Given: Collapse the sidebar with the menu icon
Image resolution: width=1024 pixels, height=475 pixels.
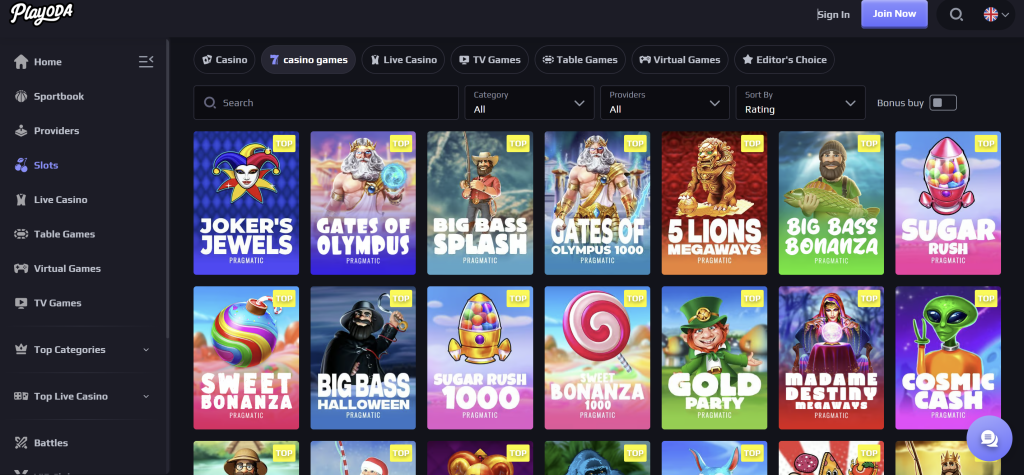Looking at the screenshot, I should (146, 62).
